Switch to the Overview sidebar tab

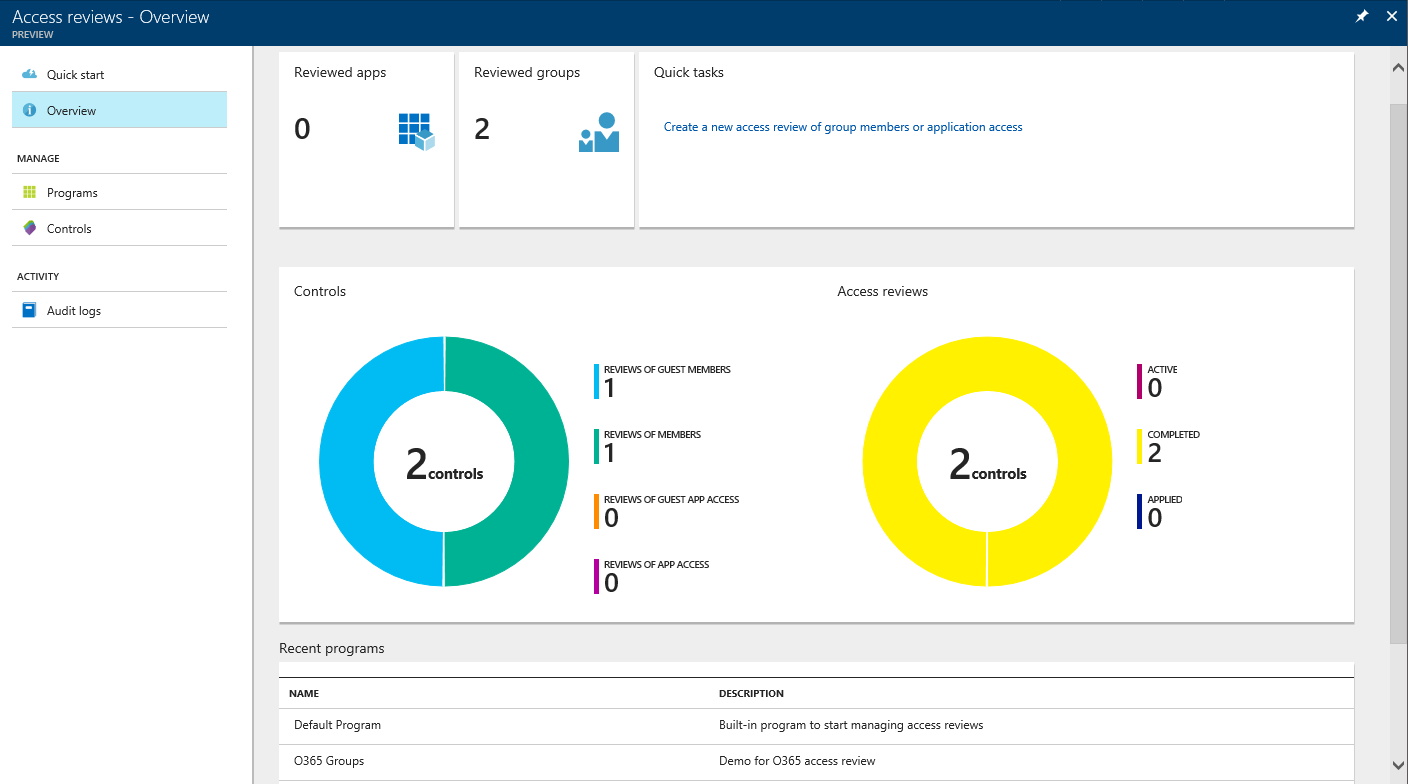click(x=73, y=110)
